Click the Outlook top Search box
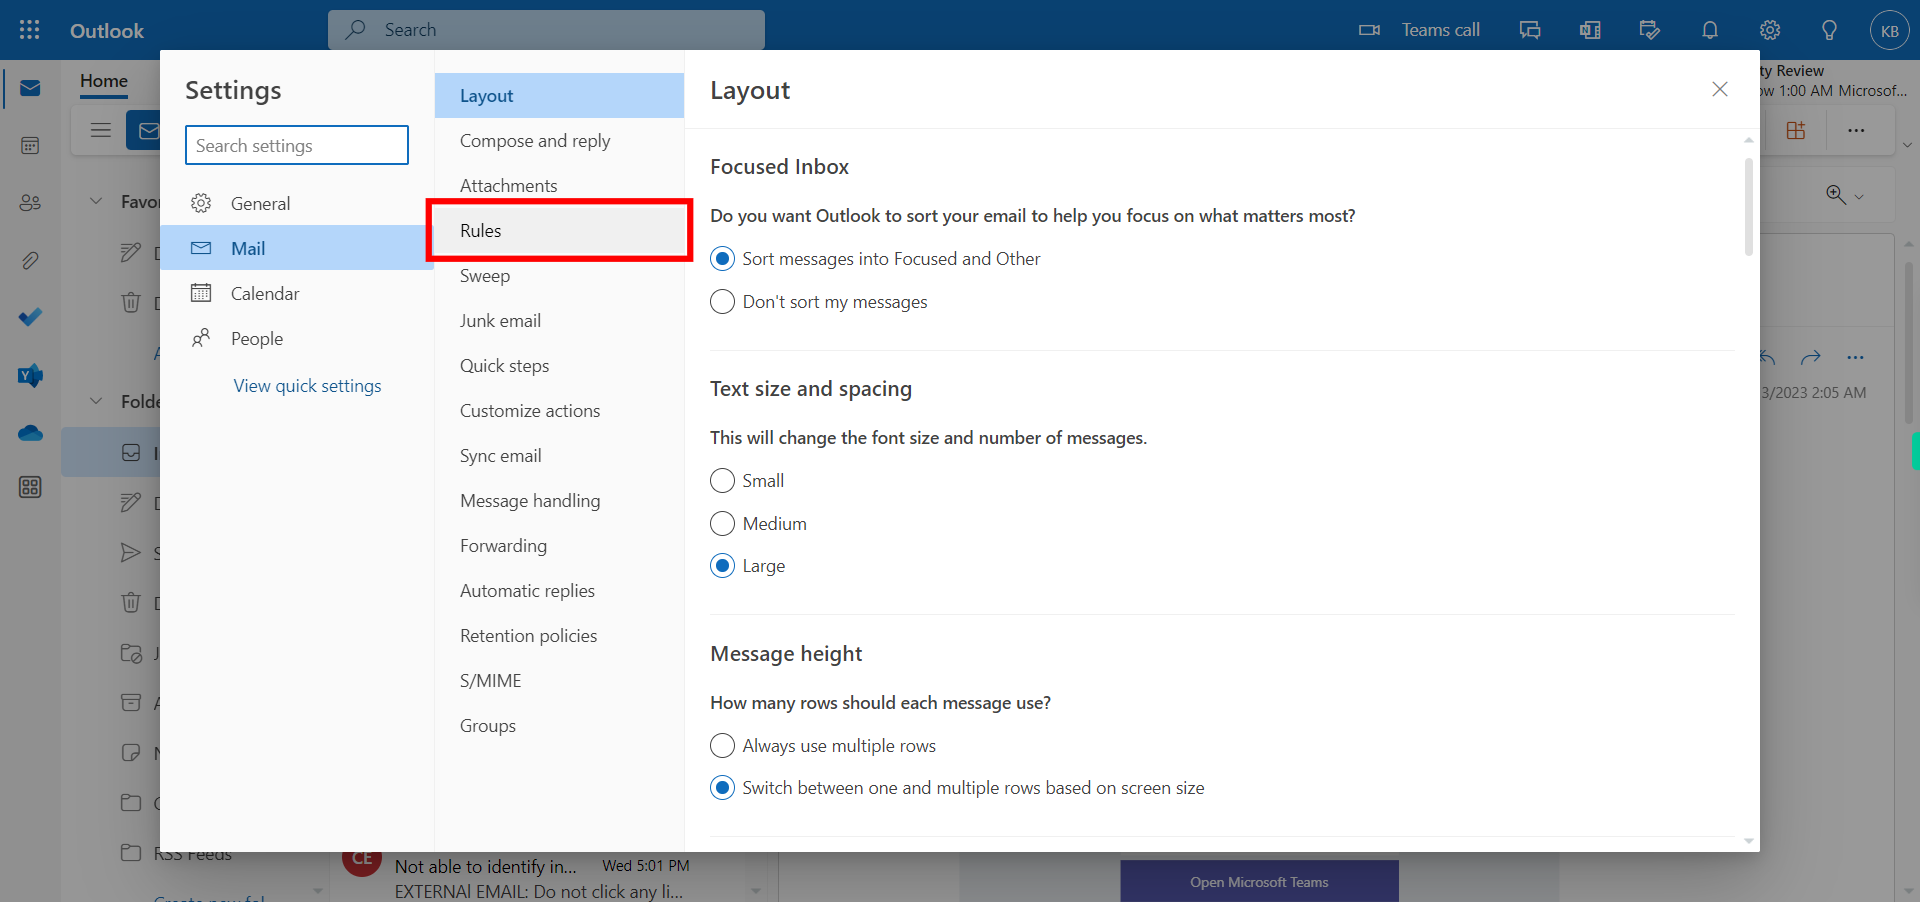 [x=546, y=30]
